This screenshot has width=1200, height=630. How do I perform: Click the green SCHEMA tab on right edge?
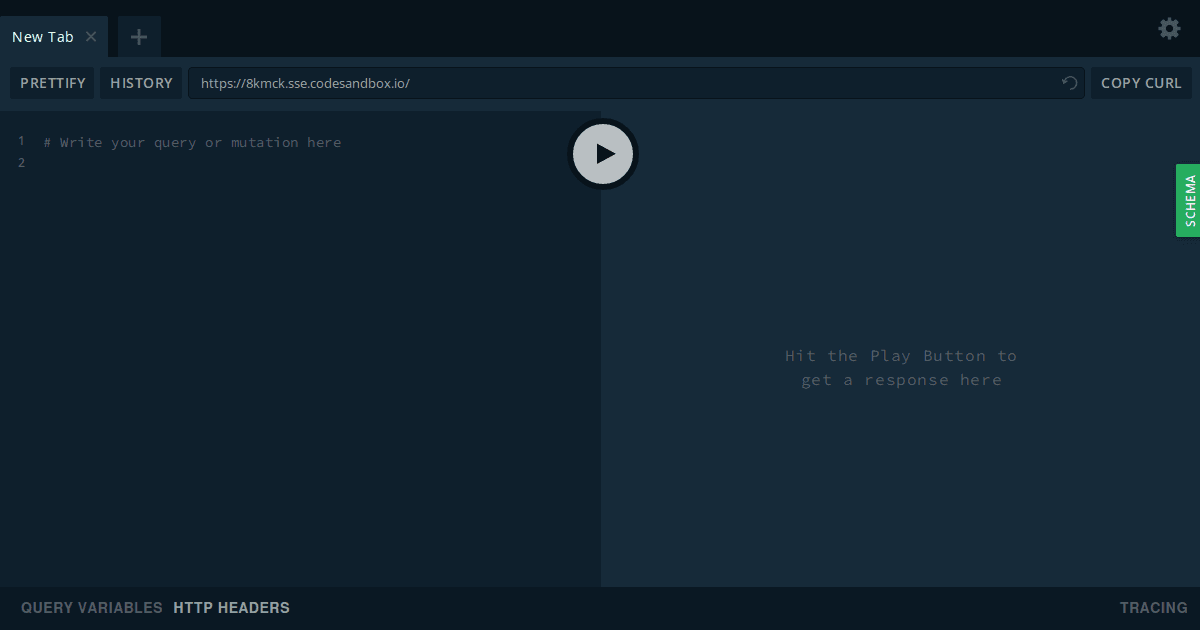pos(1189,200)
